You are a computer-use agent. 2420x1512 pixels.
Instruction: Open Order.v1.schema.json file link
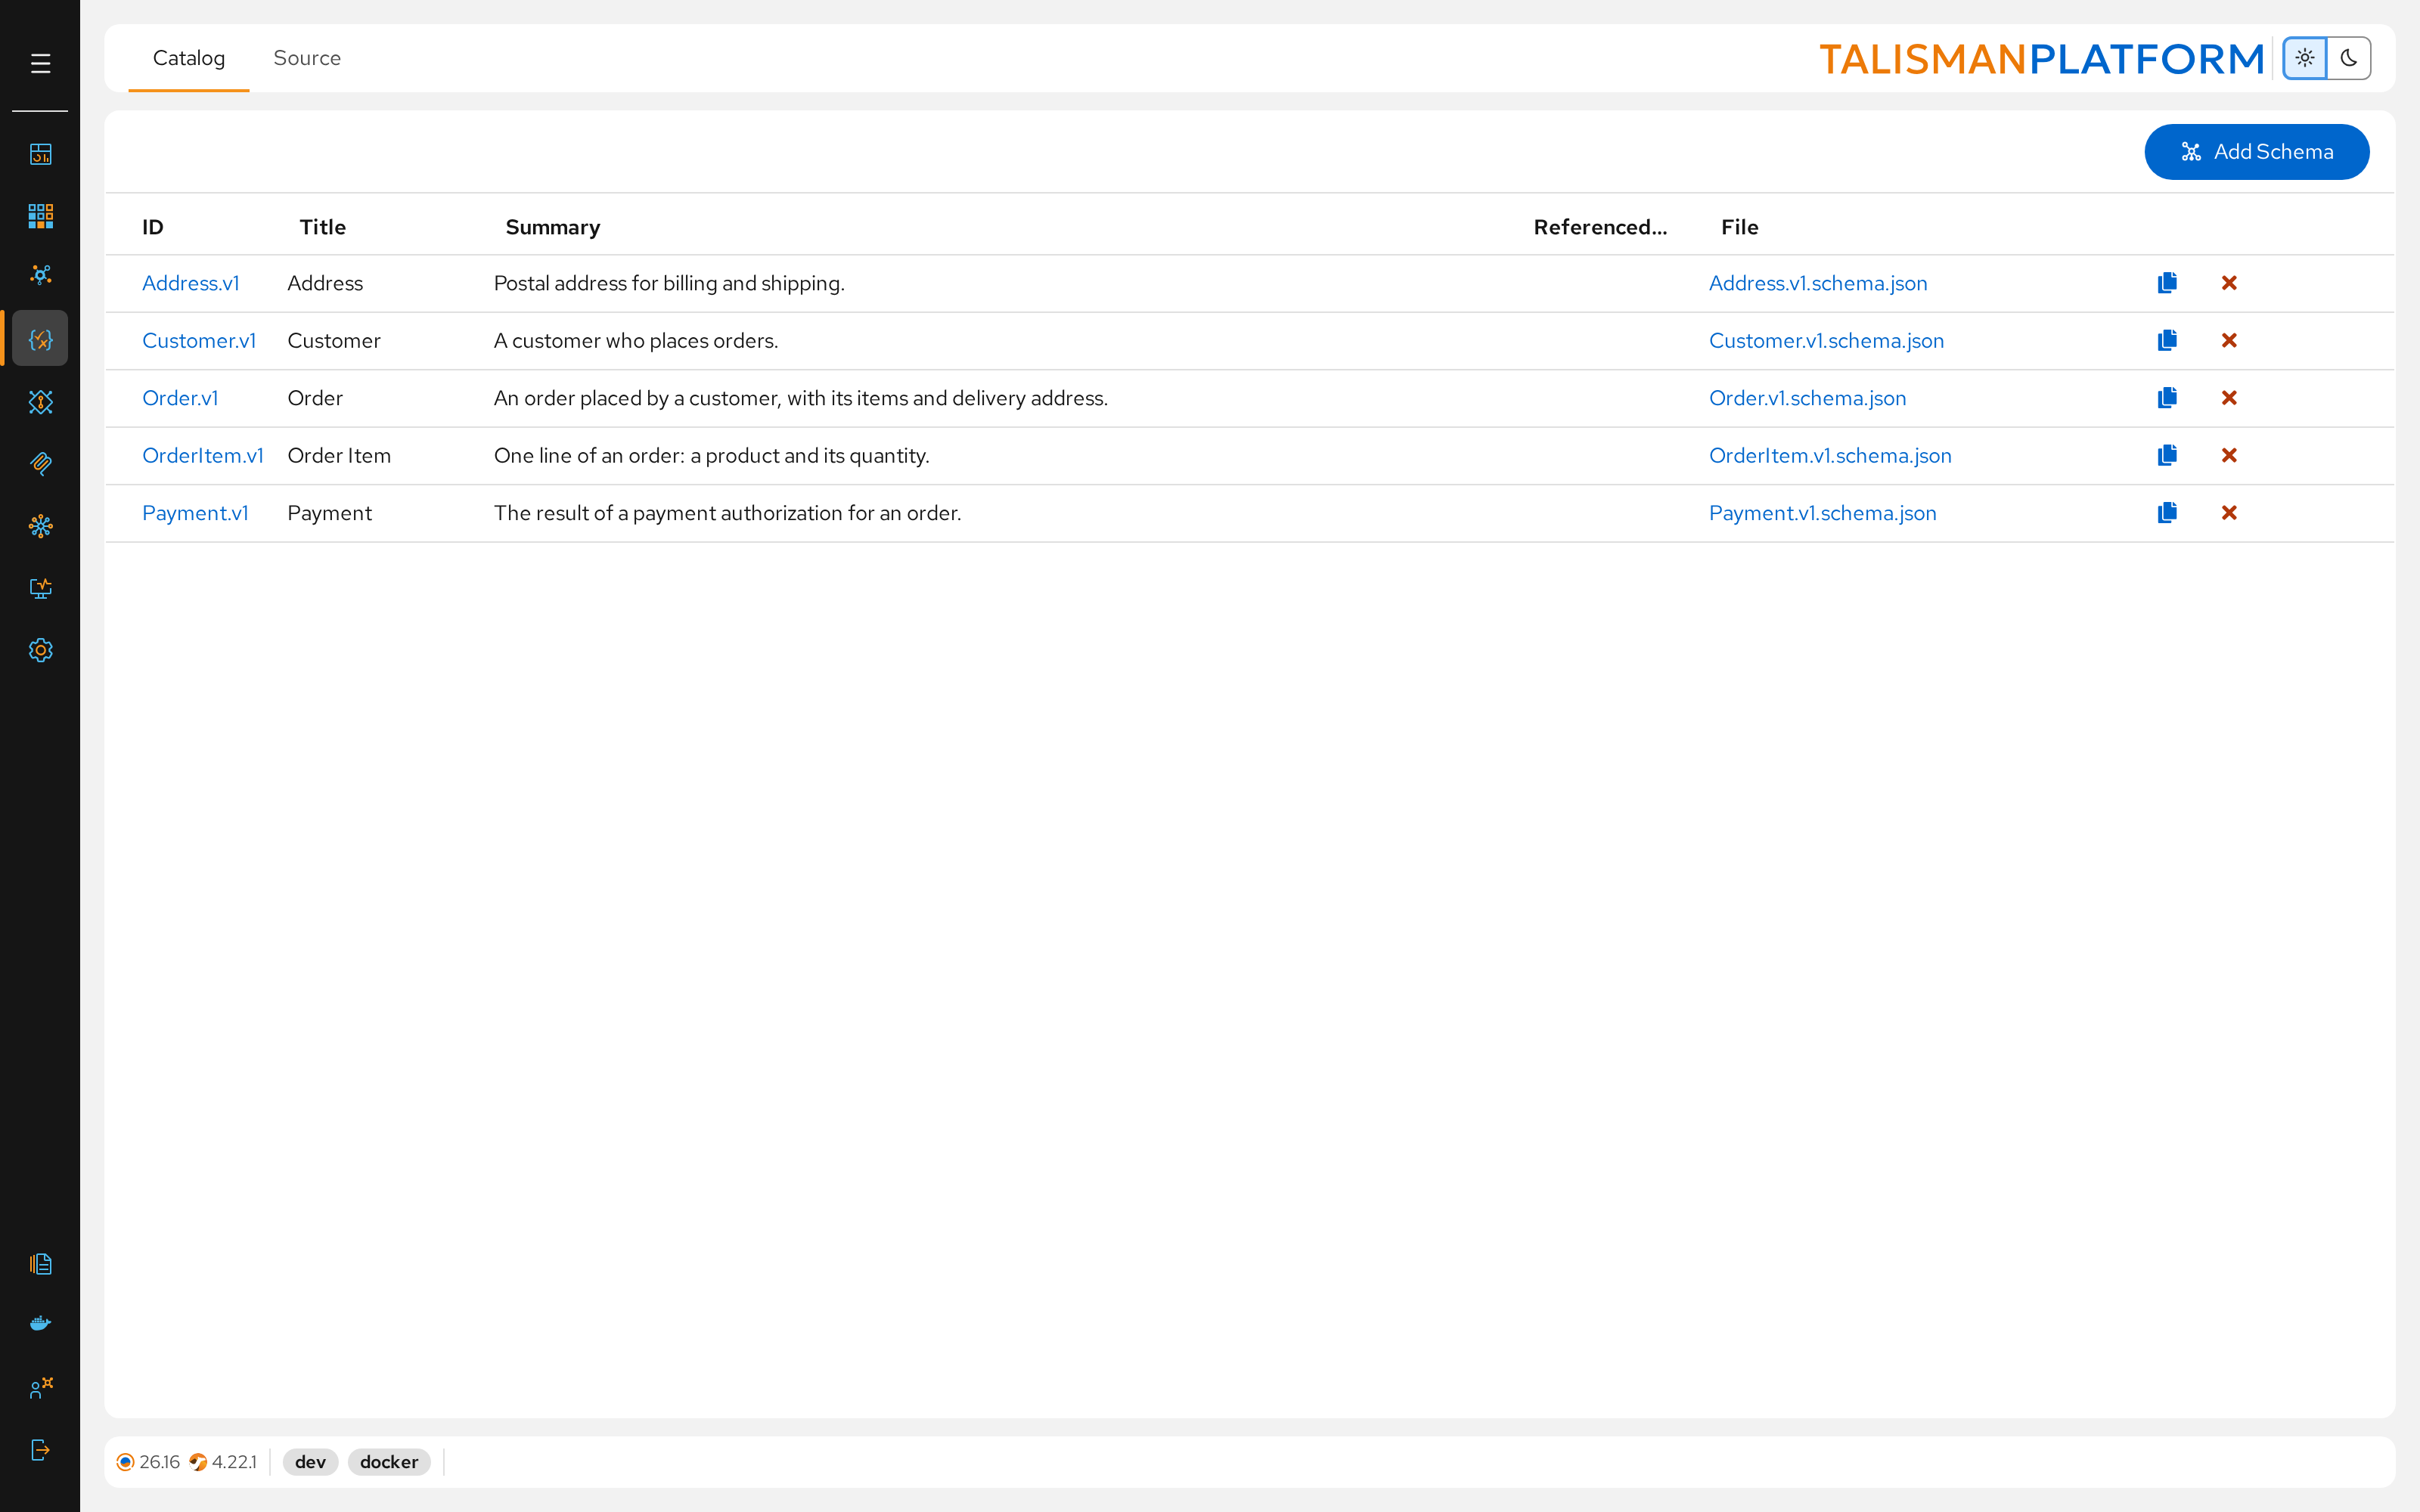[x=1808, y=398]
